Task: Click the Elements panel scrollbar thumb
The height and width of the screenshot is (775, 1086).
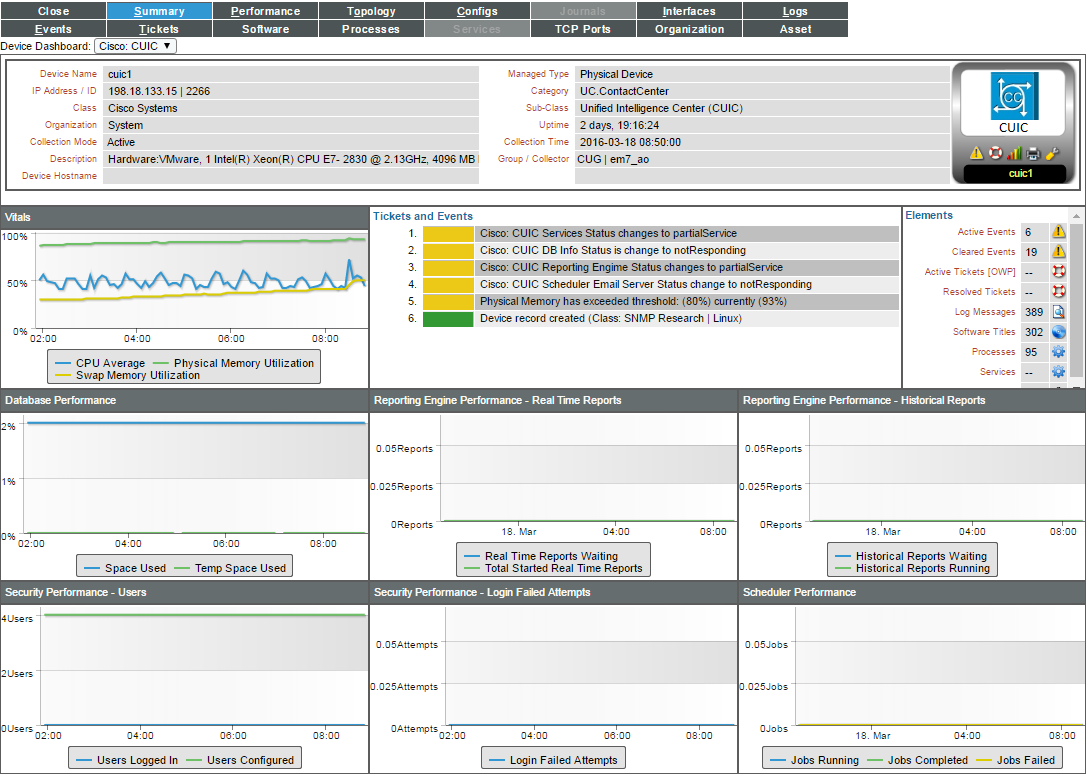Action: tap(1076, 300)
